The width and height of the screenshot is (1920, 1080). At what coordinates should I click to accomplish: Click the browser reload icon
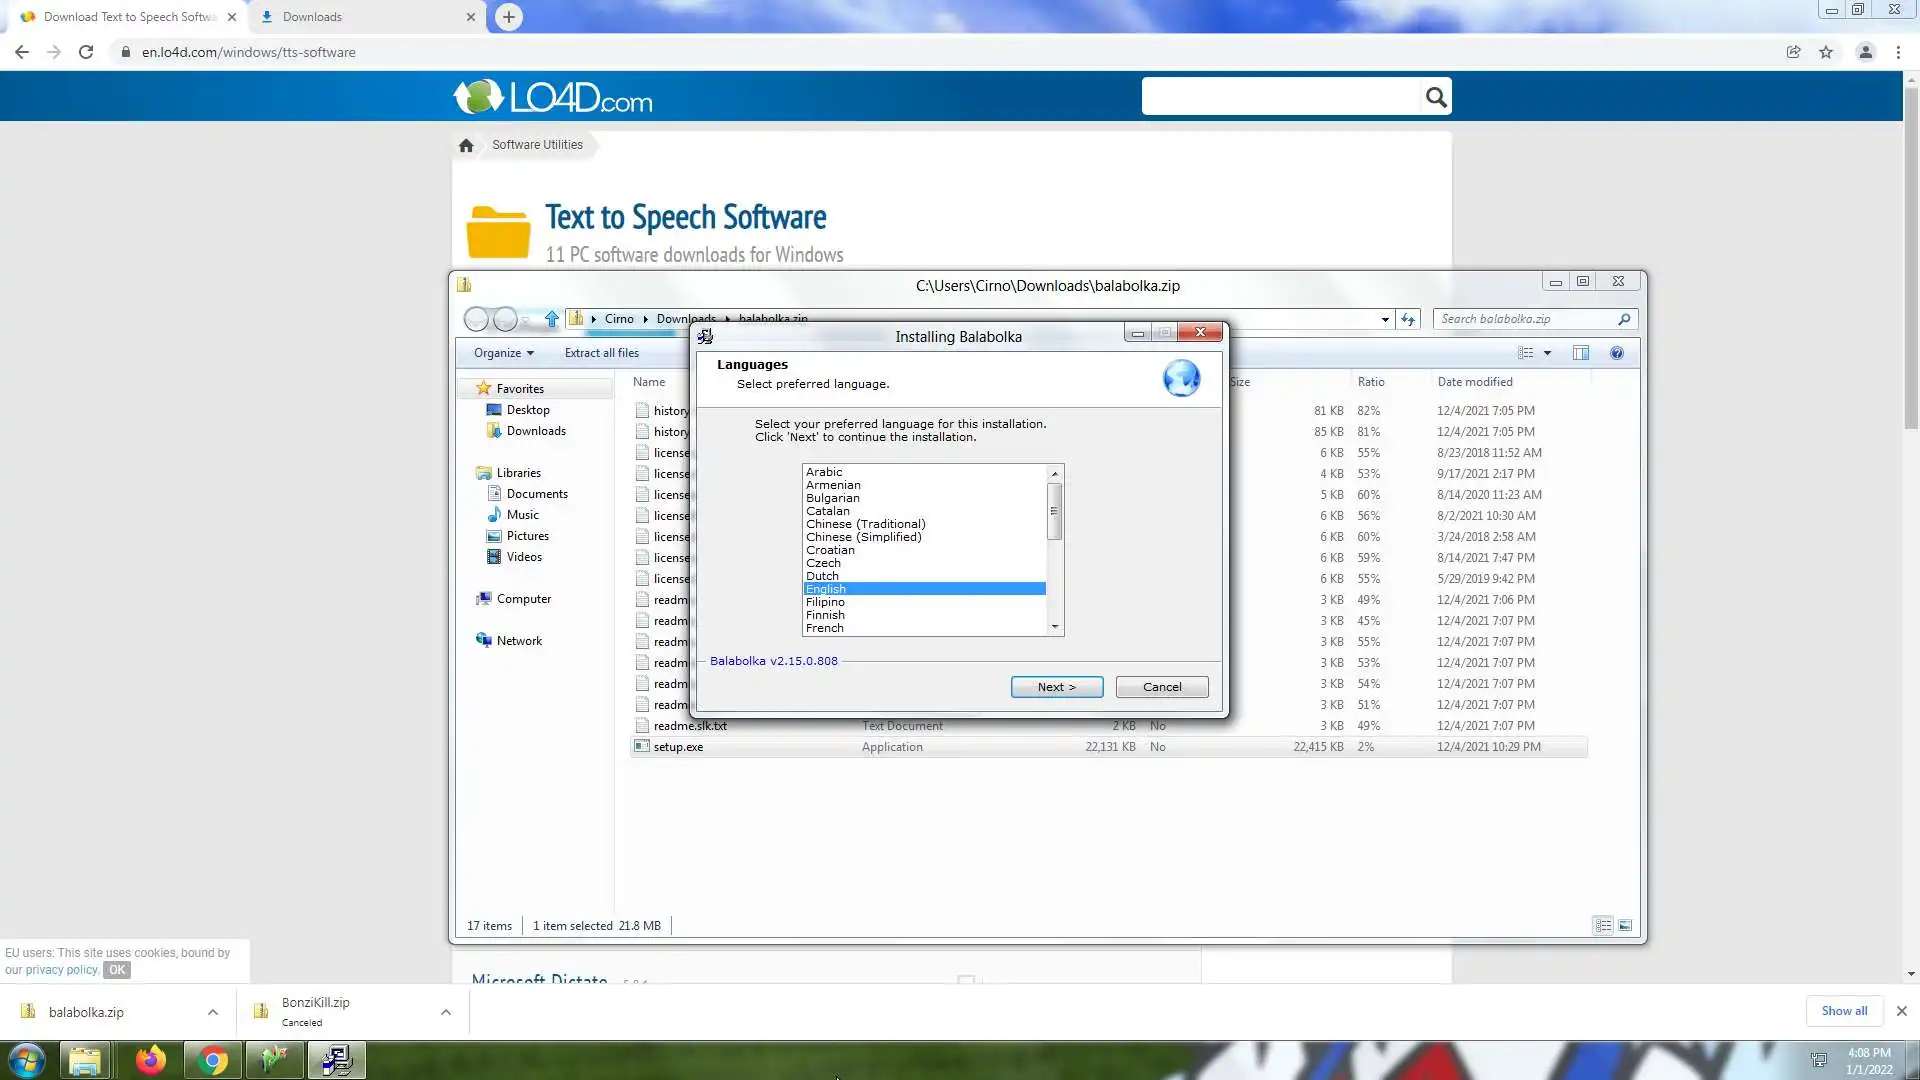coord(86,52)
